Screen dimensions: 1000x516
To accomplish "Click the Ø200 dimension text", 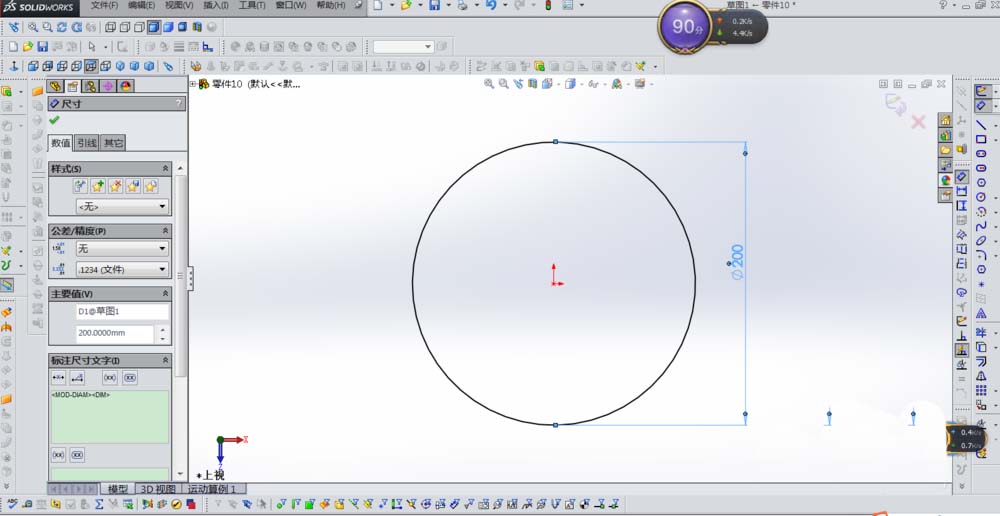I will [738, 262].
